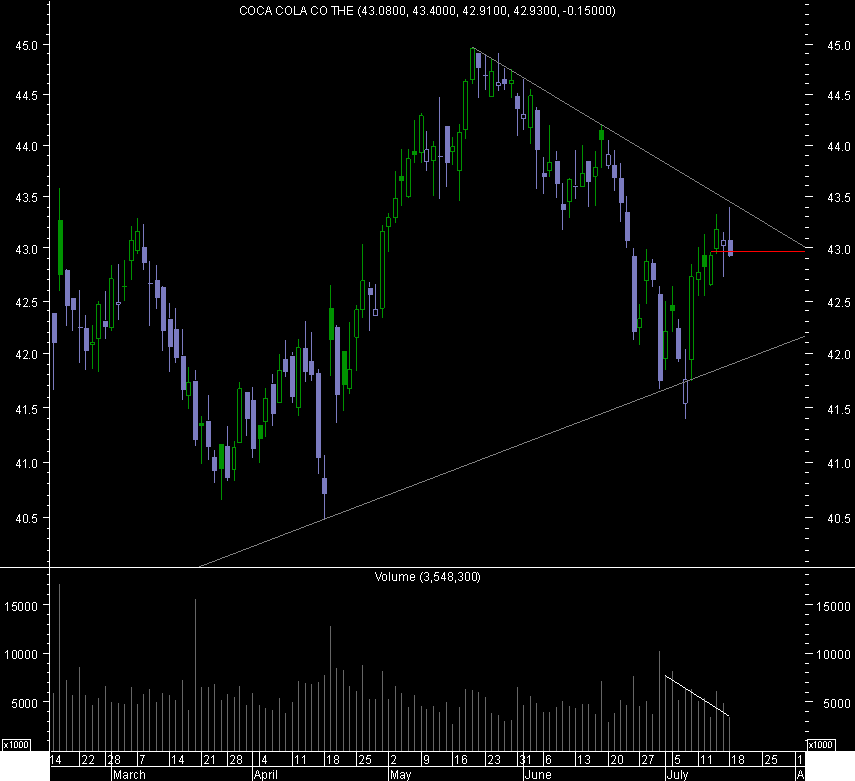Click the 22 date tick before March
855x781 pixels.
pyautogui.click(x=88, y=760)
